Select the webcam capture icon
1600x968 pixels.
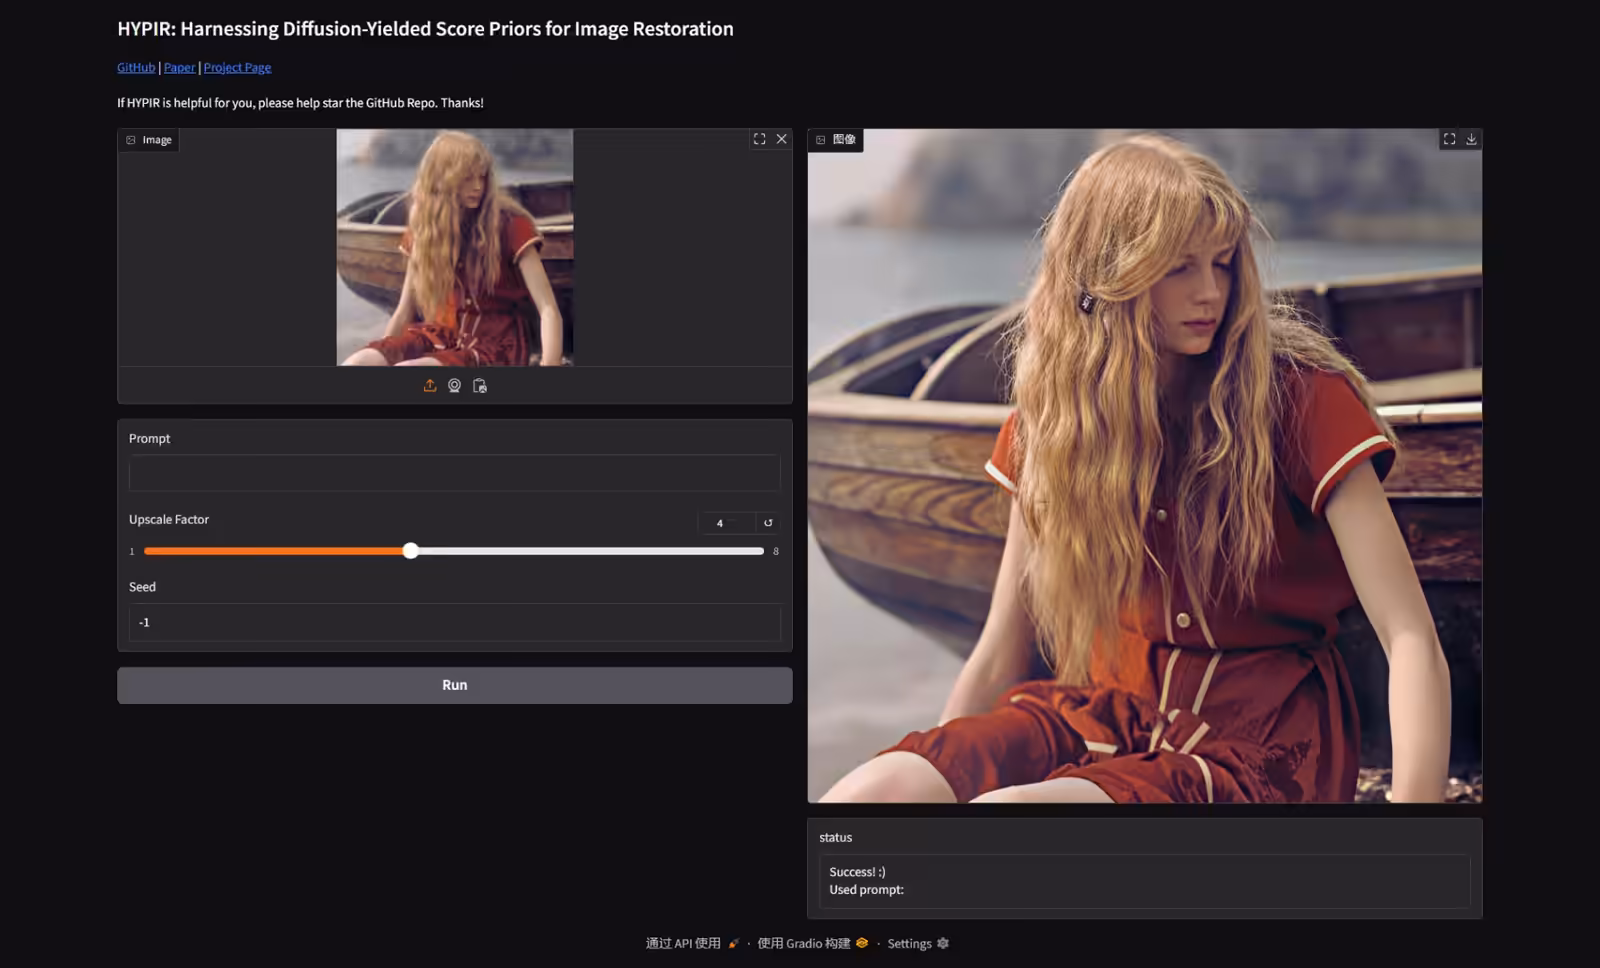(x=454, y=386)
